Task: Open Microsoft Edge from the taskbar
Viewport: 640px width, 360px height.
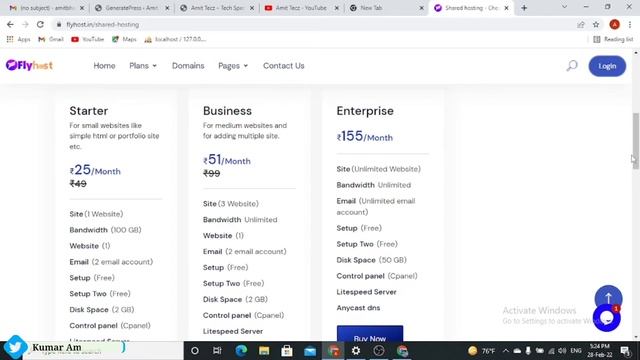Action: tap(241, 351)
